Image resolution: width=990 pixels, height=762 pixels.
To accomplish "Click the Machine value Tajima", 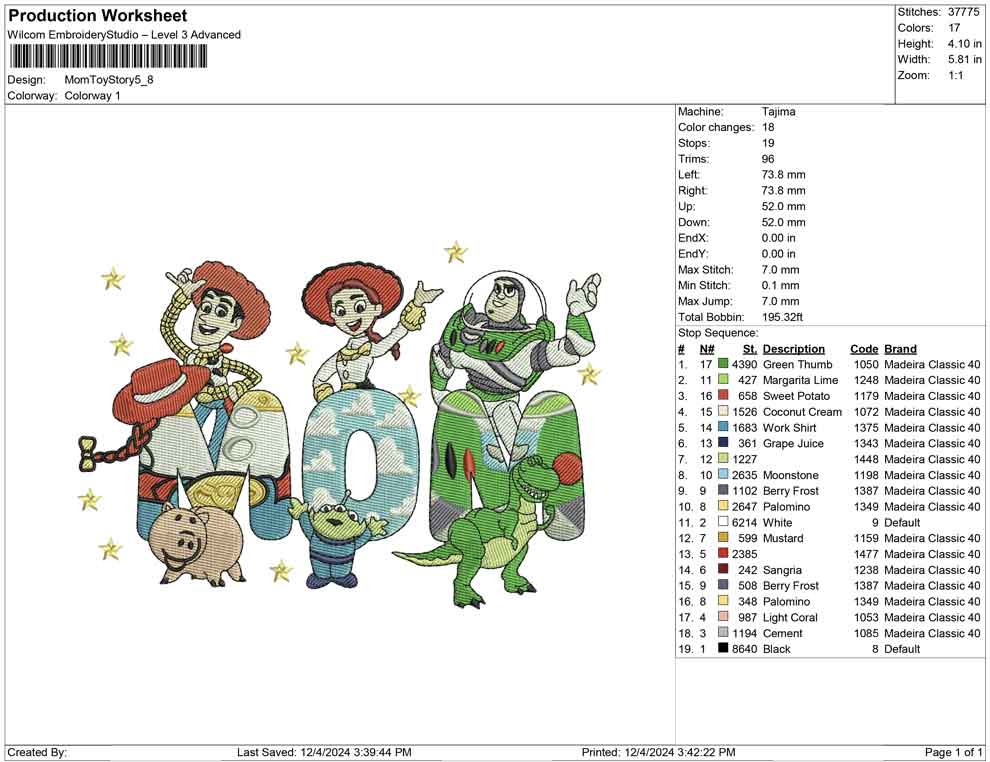I will [778, 111].
